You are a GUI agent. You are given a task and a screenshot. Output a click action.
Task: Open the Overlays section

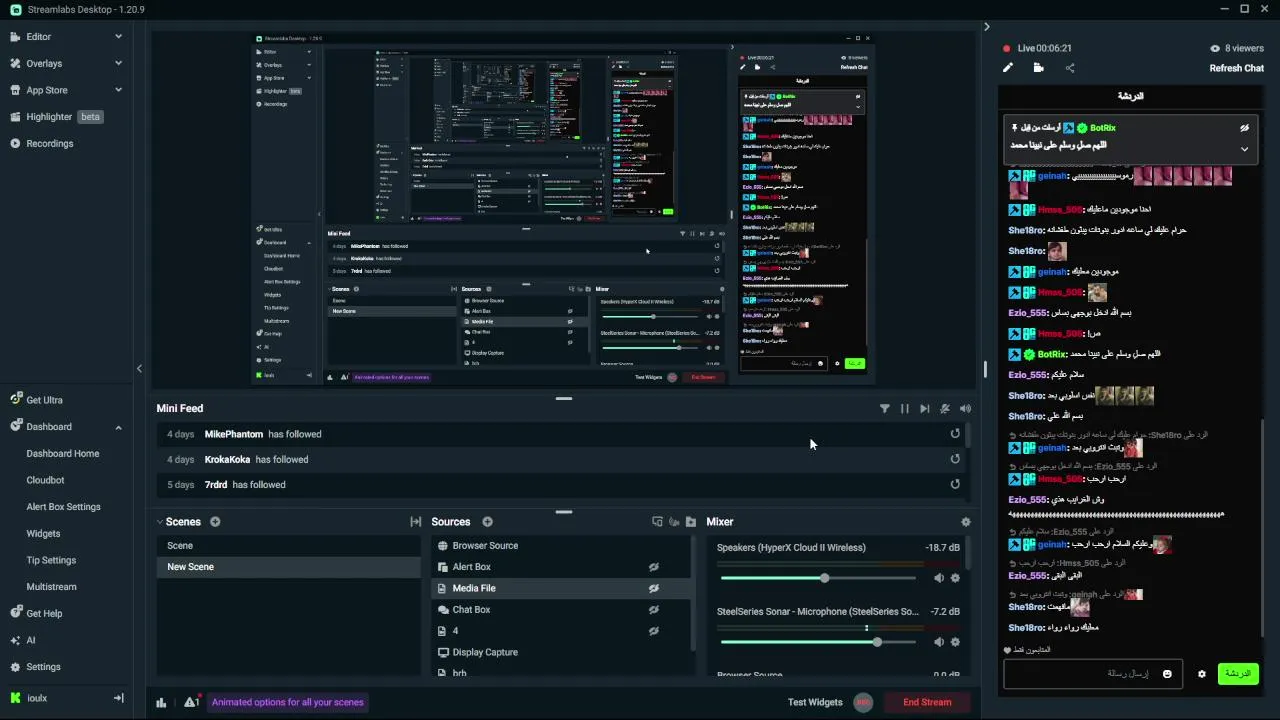44,63
